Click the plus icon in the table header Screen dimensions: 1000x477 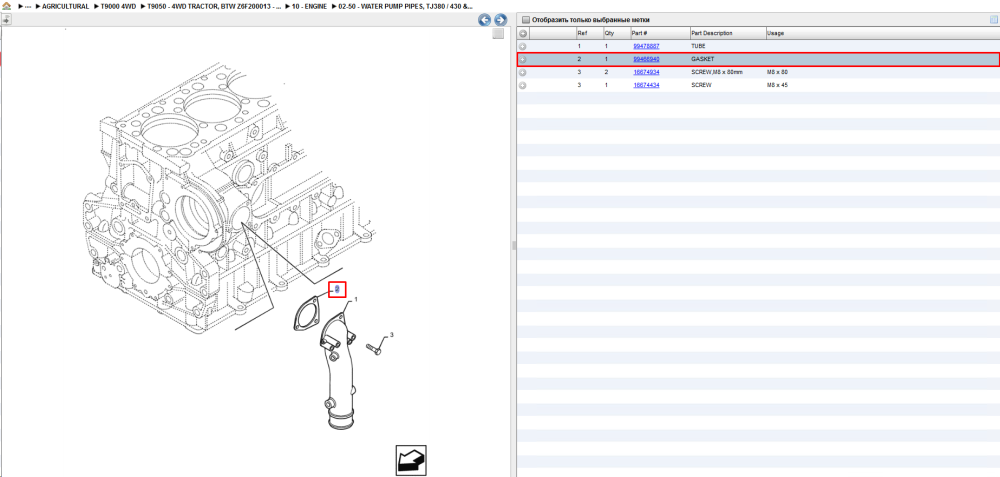coord(522,33)
